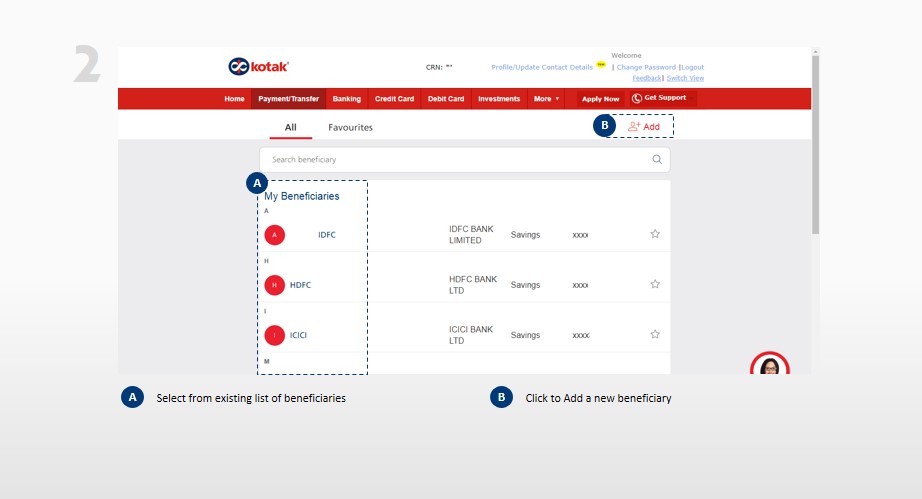This screenshot has height=499, width=922.
Task: Mark IDFC beneficiary as favourite star
Action: [x=655, y=234]
